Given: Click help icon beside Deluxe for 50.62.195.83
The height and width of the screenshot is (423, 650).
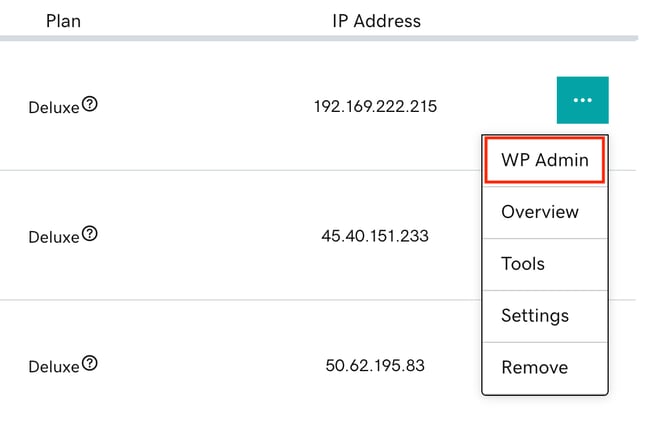Looking at the screenshot, I should point(90,363).
